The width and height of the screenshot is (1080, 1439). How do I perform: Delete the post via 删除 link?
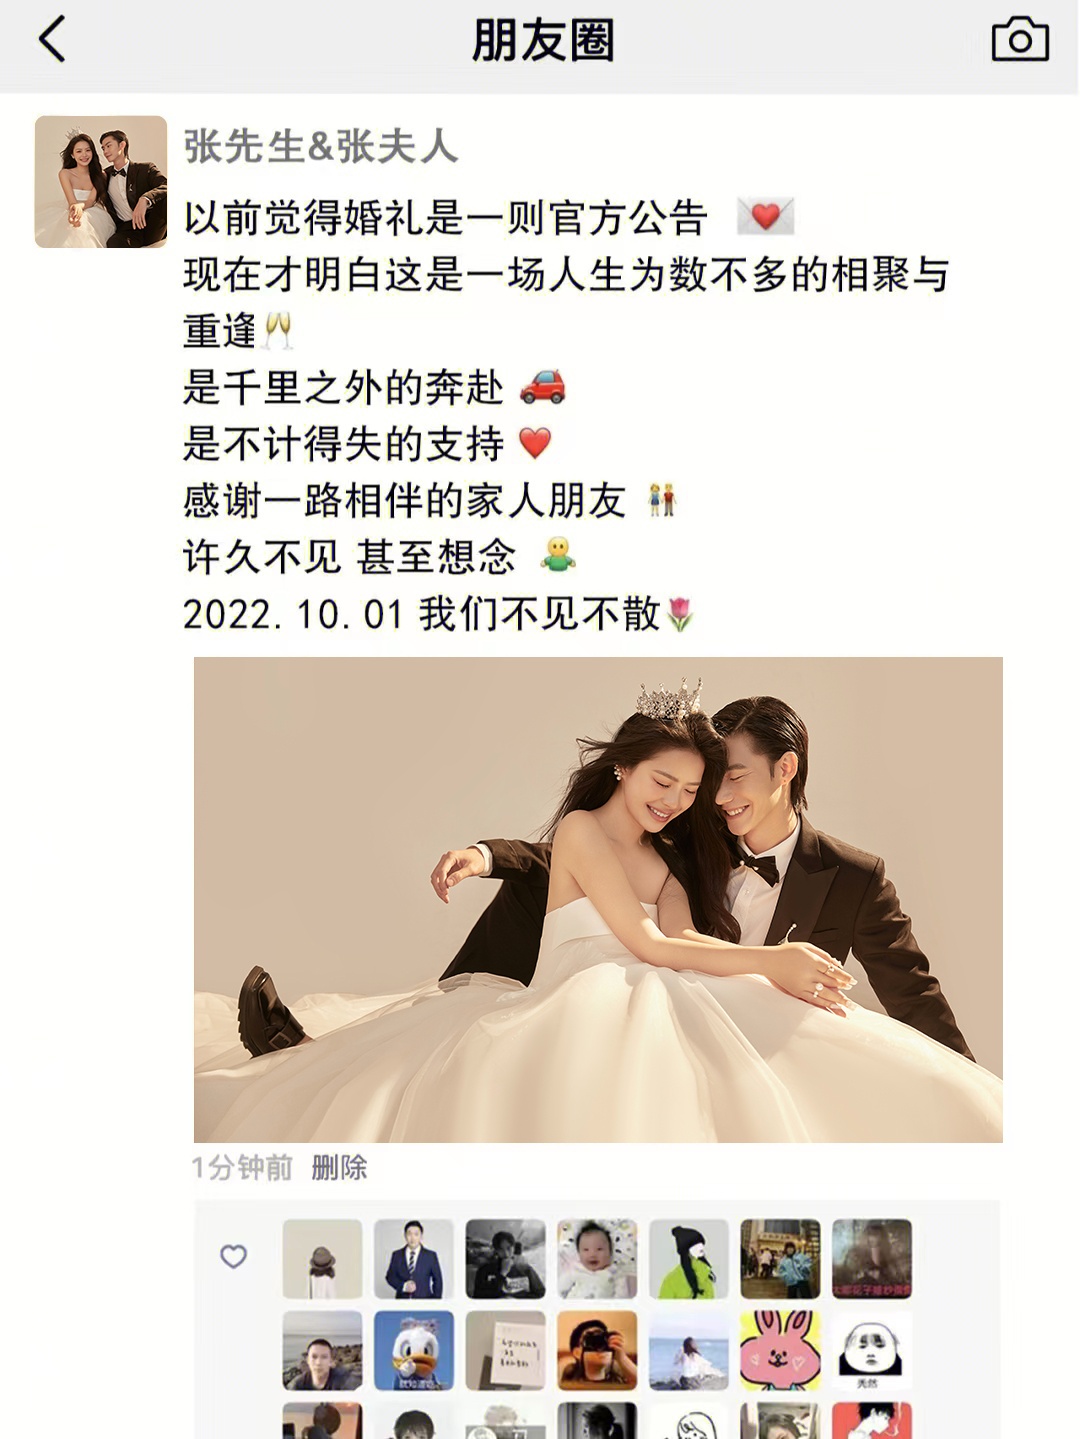tap(339, 1167)
